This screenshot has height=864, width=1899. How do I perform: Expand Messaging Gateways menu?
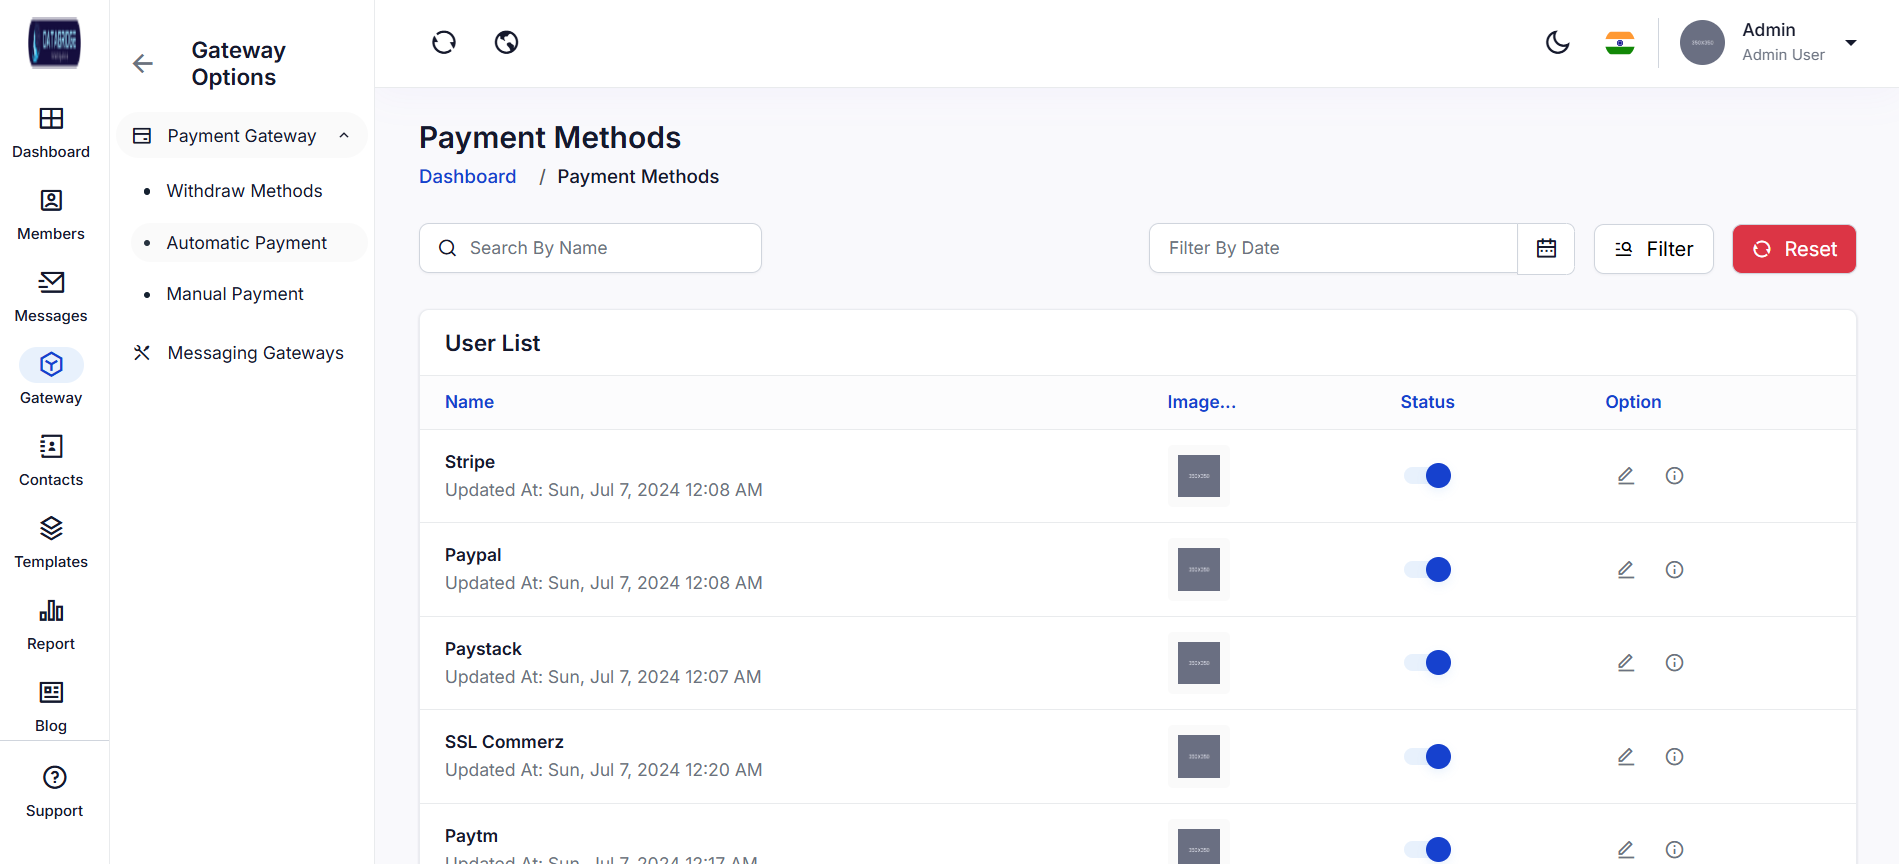255,353
